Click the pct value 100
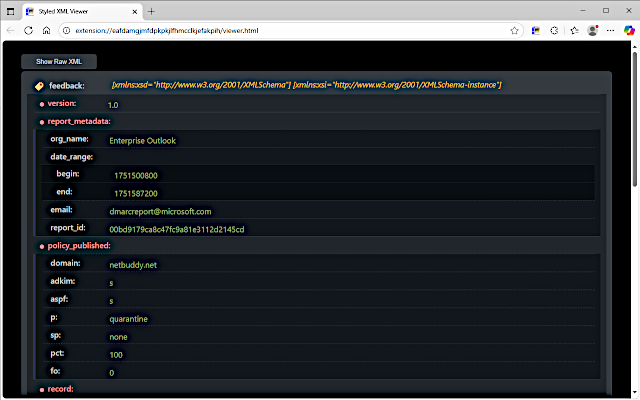Viewport: 640px width, 400px height. tap(116, 355)
